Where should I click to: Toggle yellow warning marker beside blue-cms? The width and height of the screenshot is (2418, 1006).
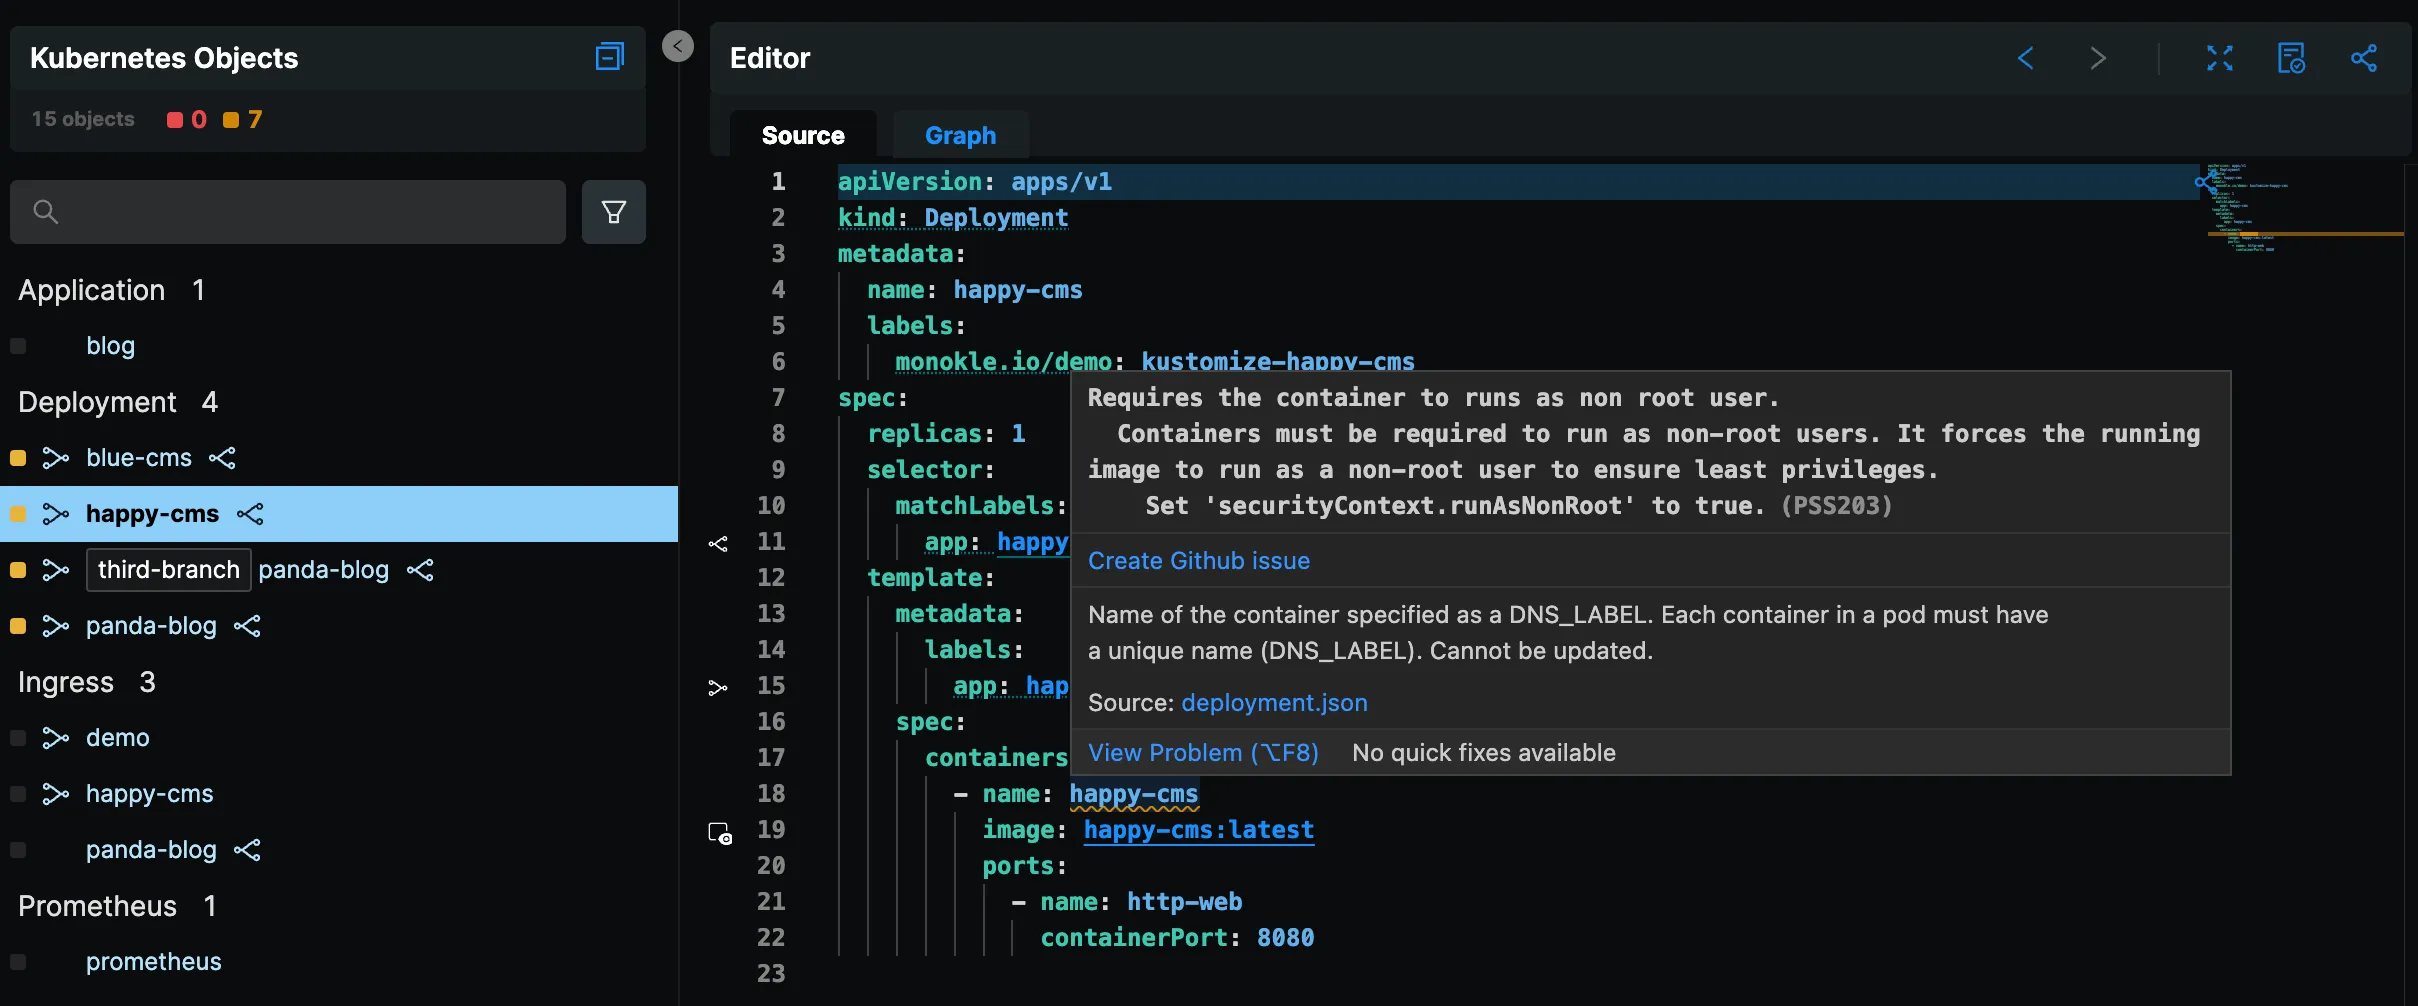coord(18,458)
